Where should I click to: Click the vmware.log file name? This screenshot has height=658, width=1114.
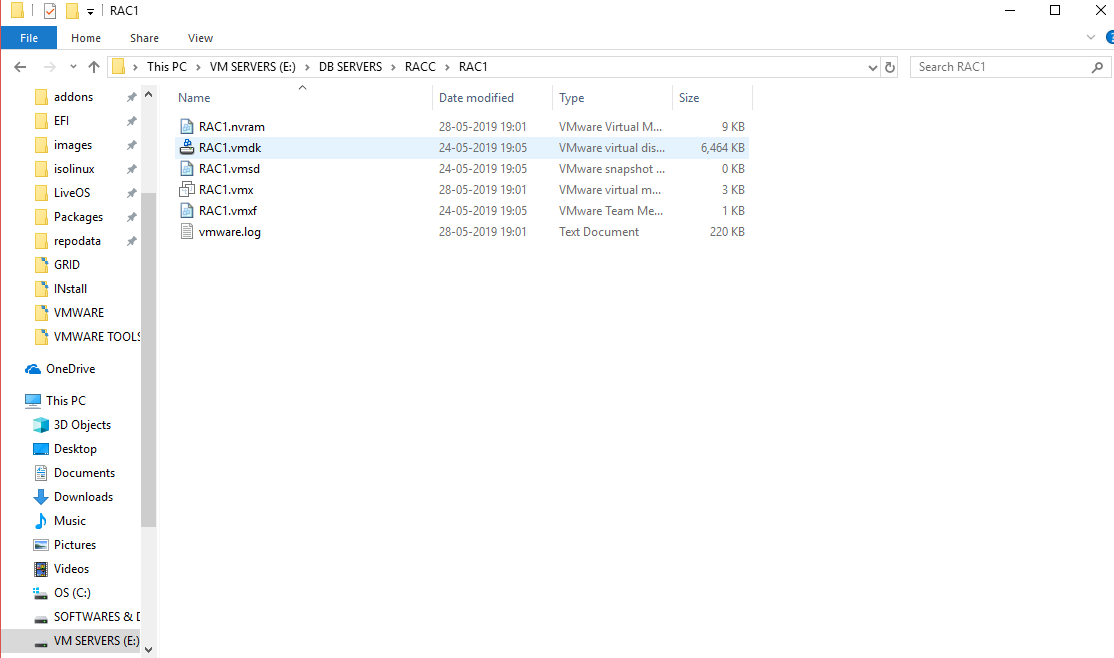pyautogui.click(x=229, y=232)
